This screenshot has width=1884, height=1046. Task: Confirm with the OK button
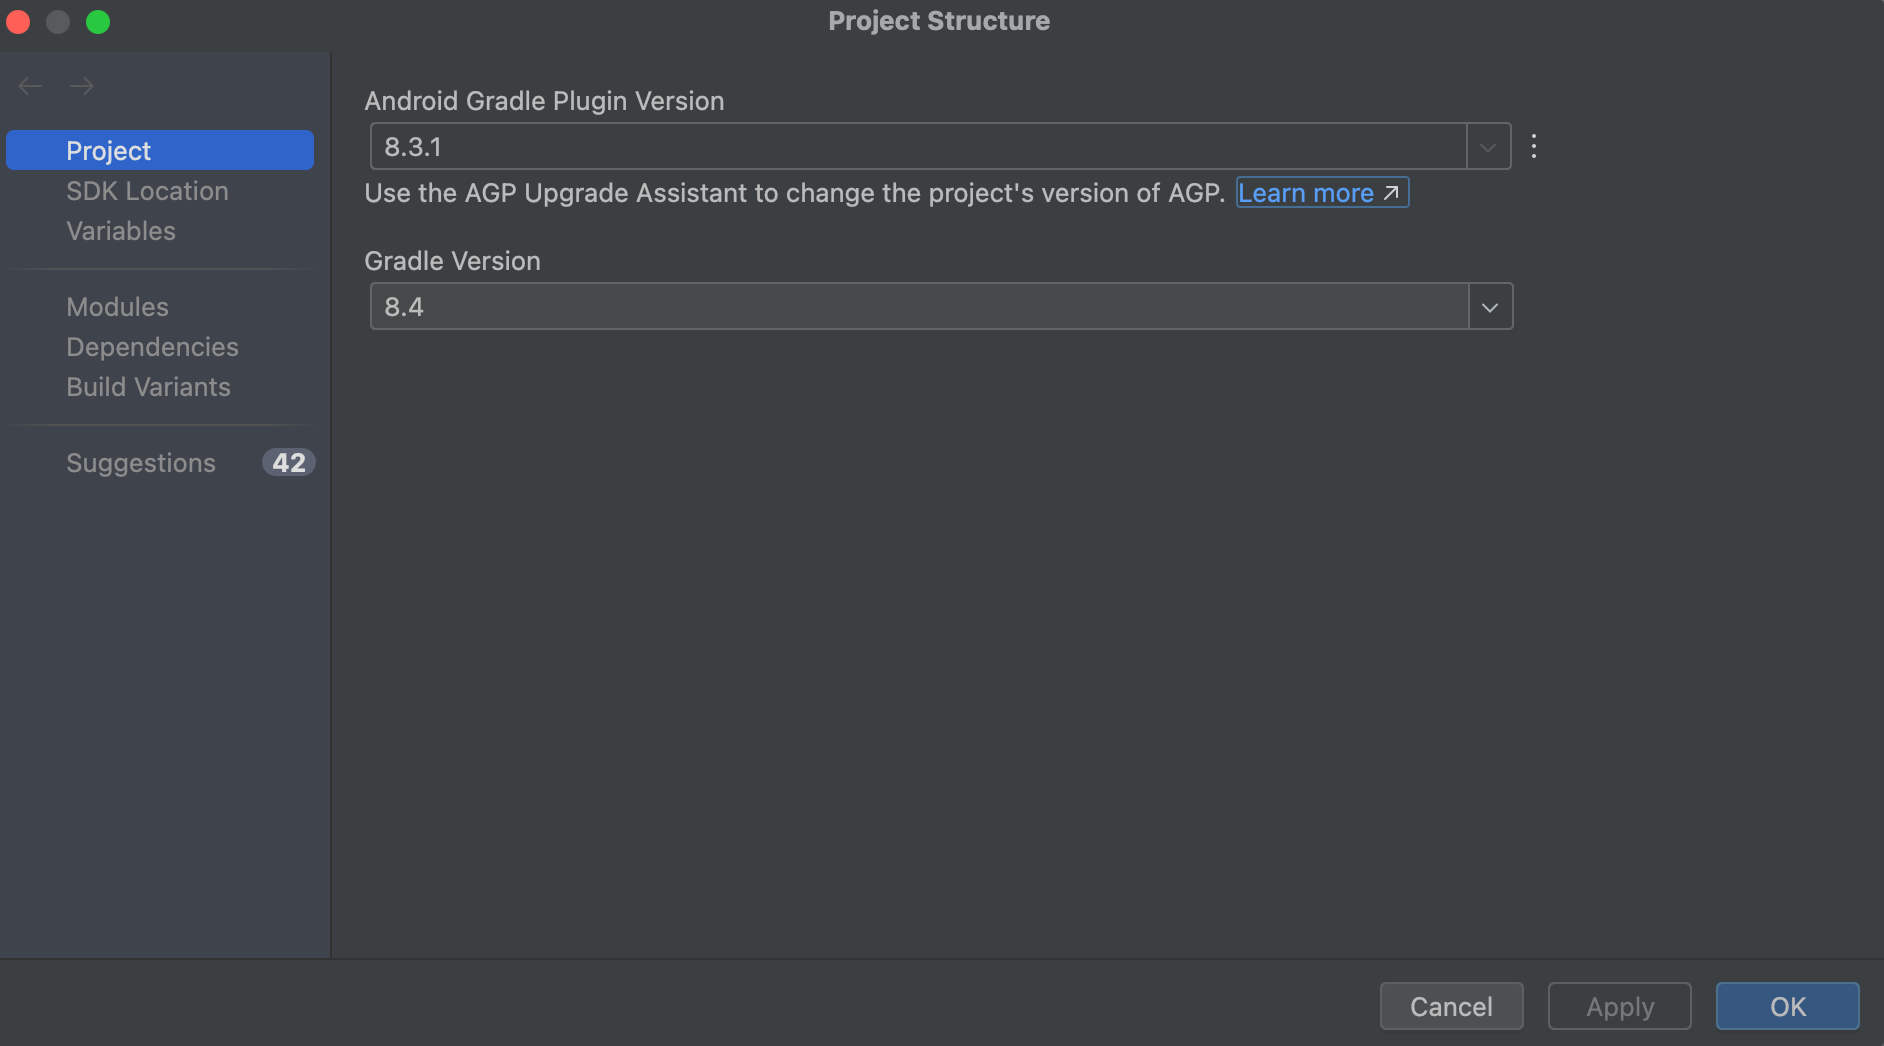click(x=1787, y=1006)
